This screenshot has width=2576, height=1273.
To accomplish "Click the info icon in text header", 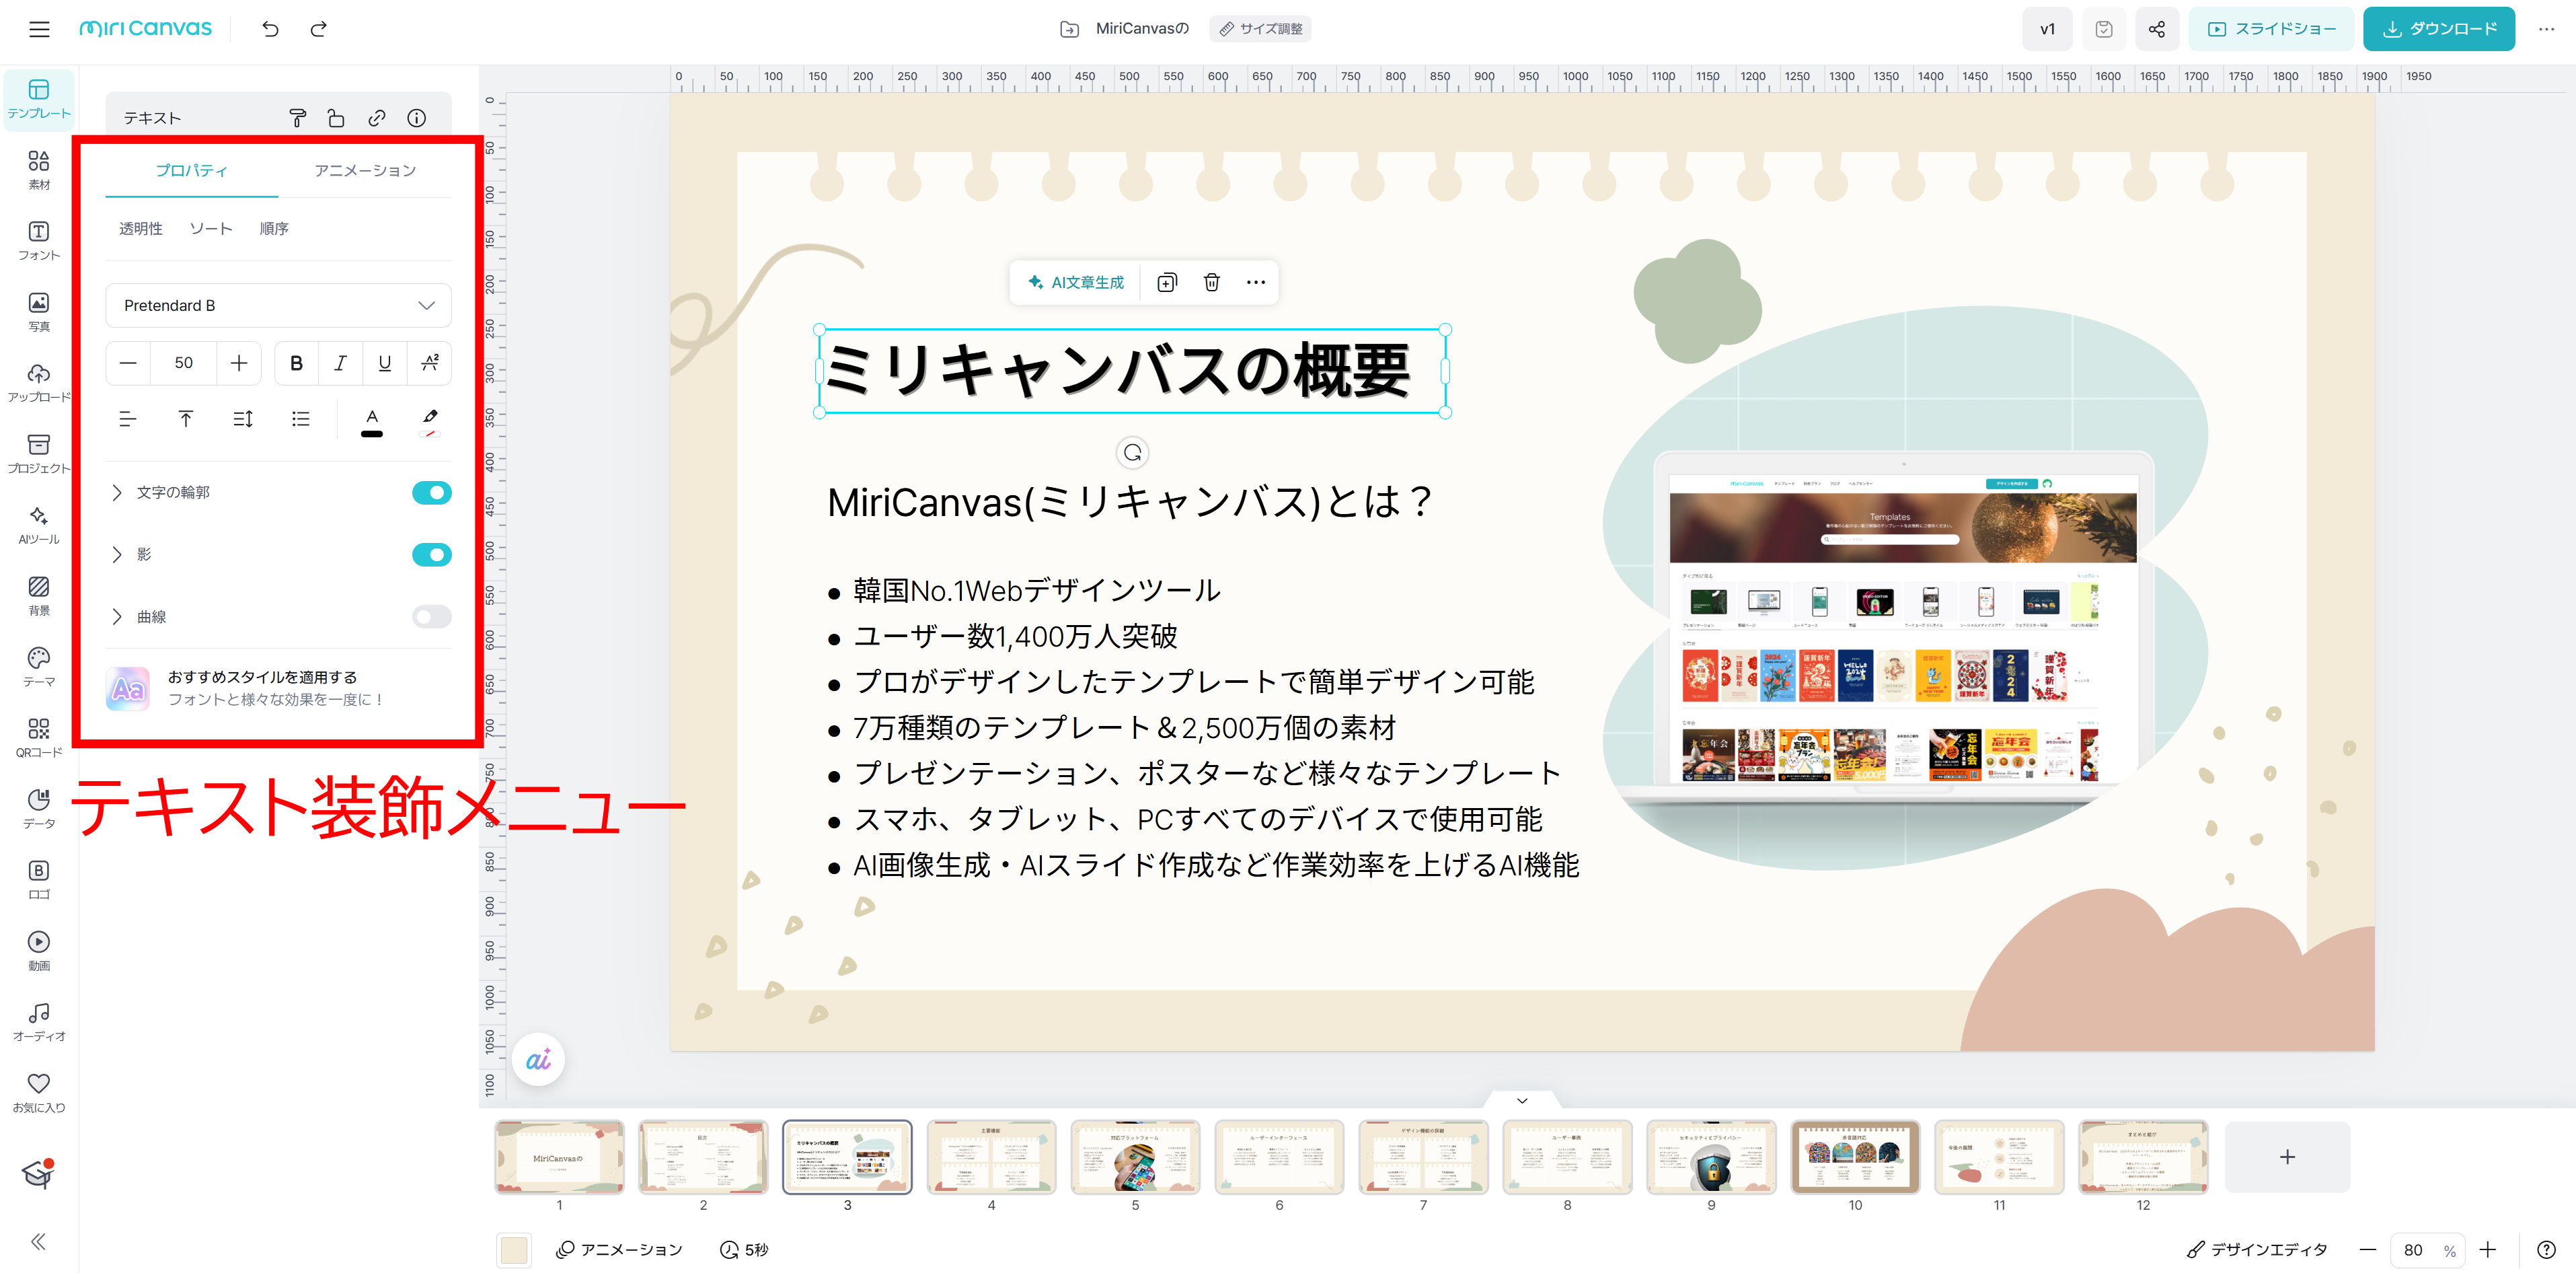I will coord(416,118).
